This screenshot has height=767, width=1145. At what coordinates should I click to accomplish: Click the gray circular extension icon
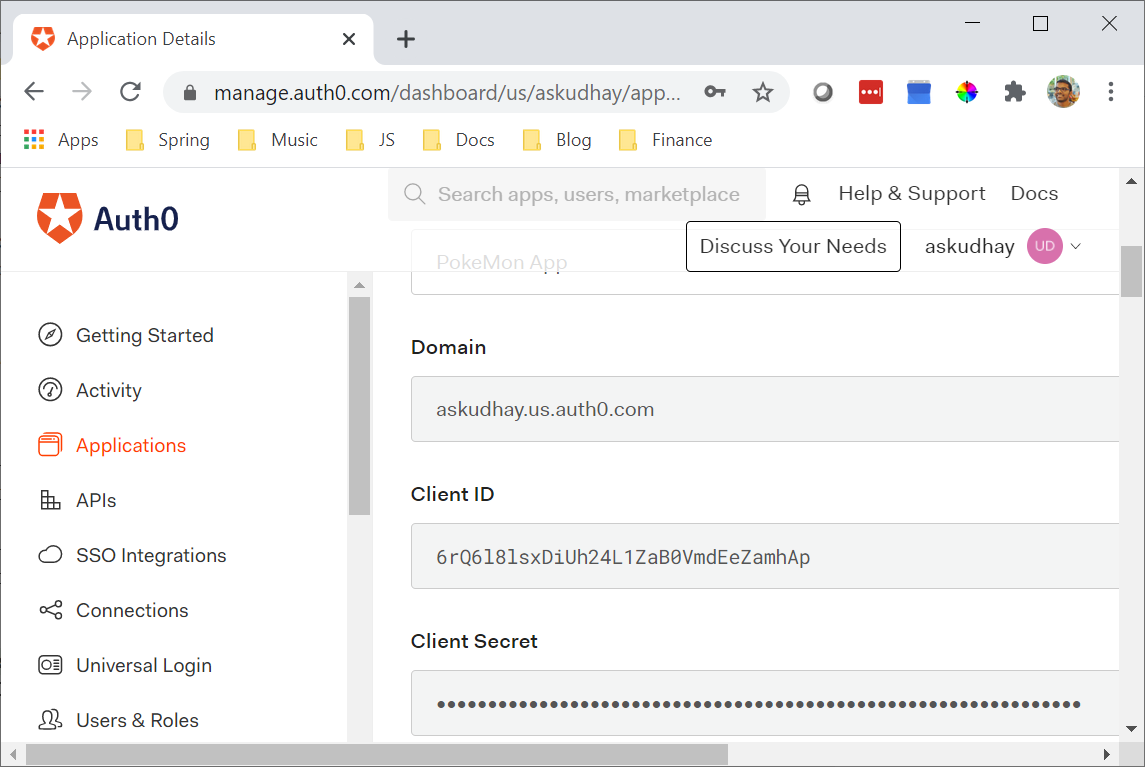tap(823, 92)
